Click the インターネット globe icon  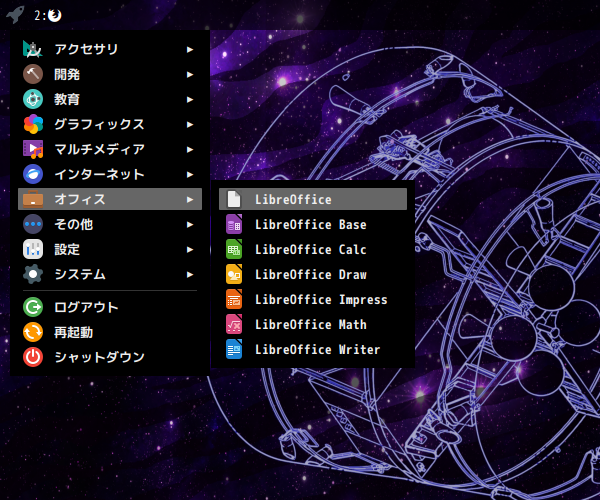[x=33, y=174]
